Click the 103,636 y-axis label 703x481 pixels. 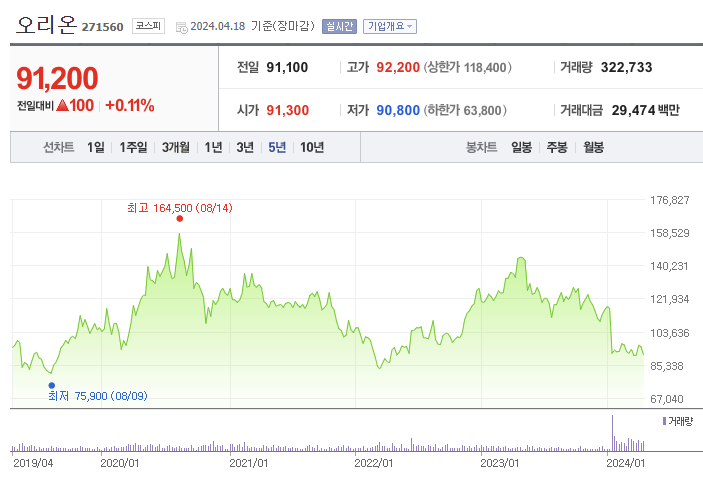coord(670,333)
